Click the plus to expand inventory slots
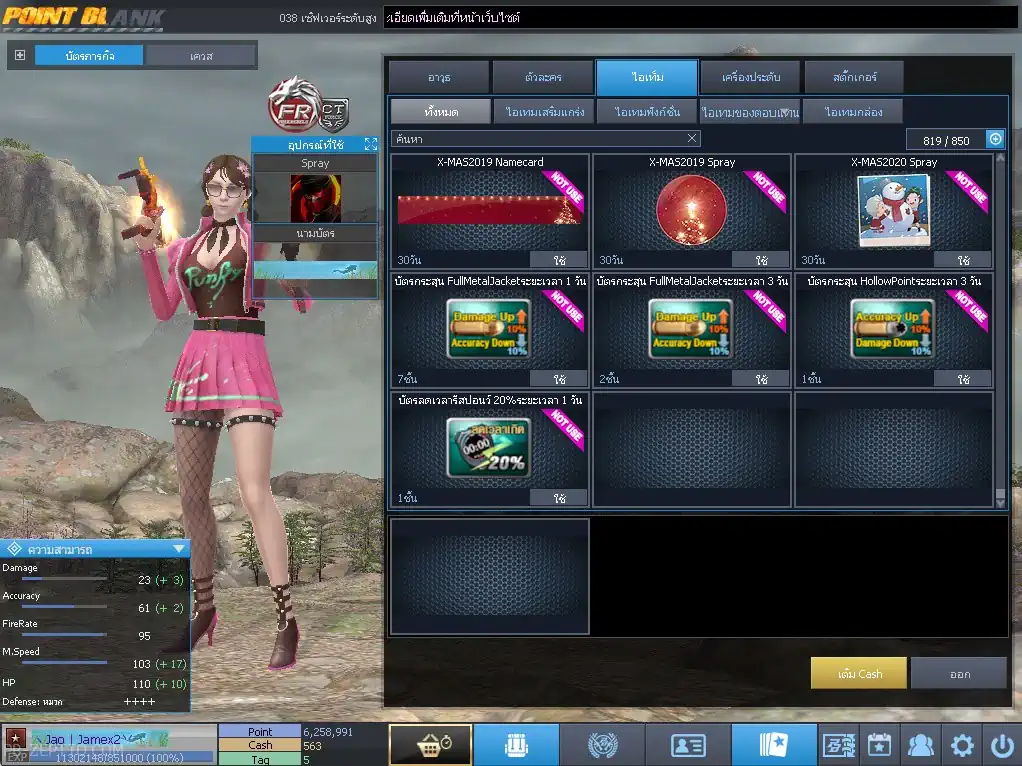The width and height of the screenshot is (1022, 766). point(995,139)
